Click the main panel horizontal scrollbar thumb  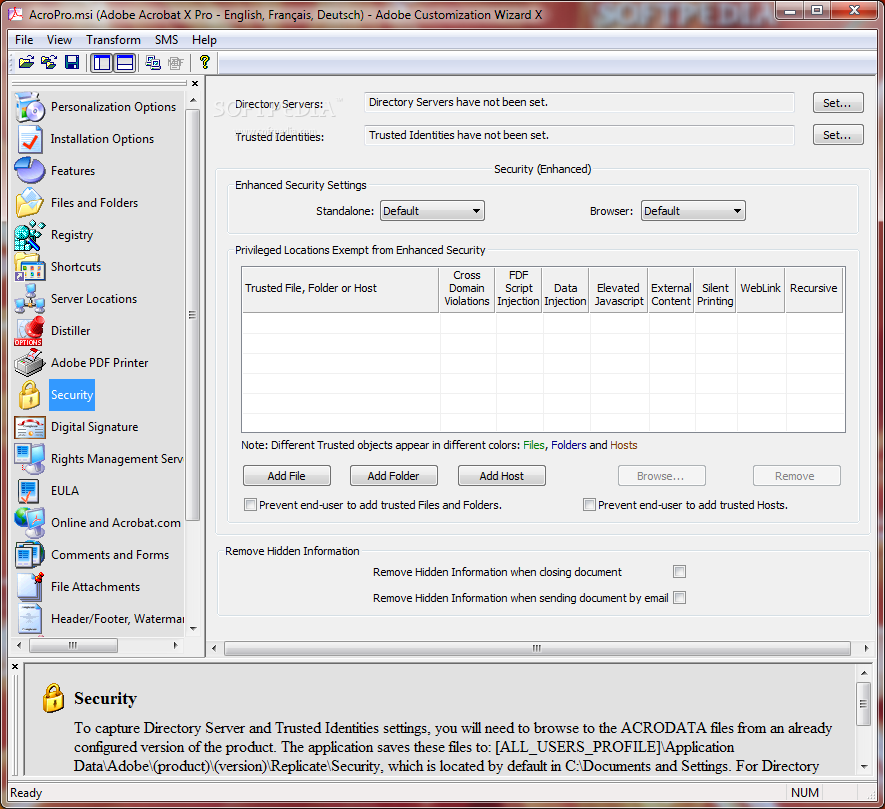537,648
